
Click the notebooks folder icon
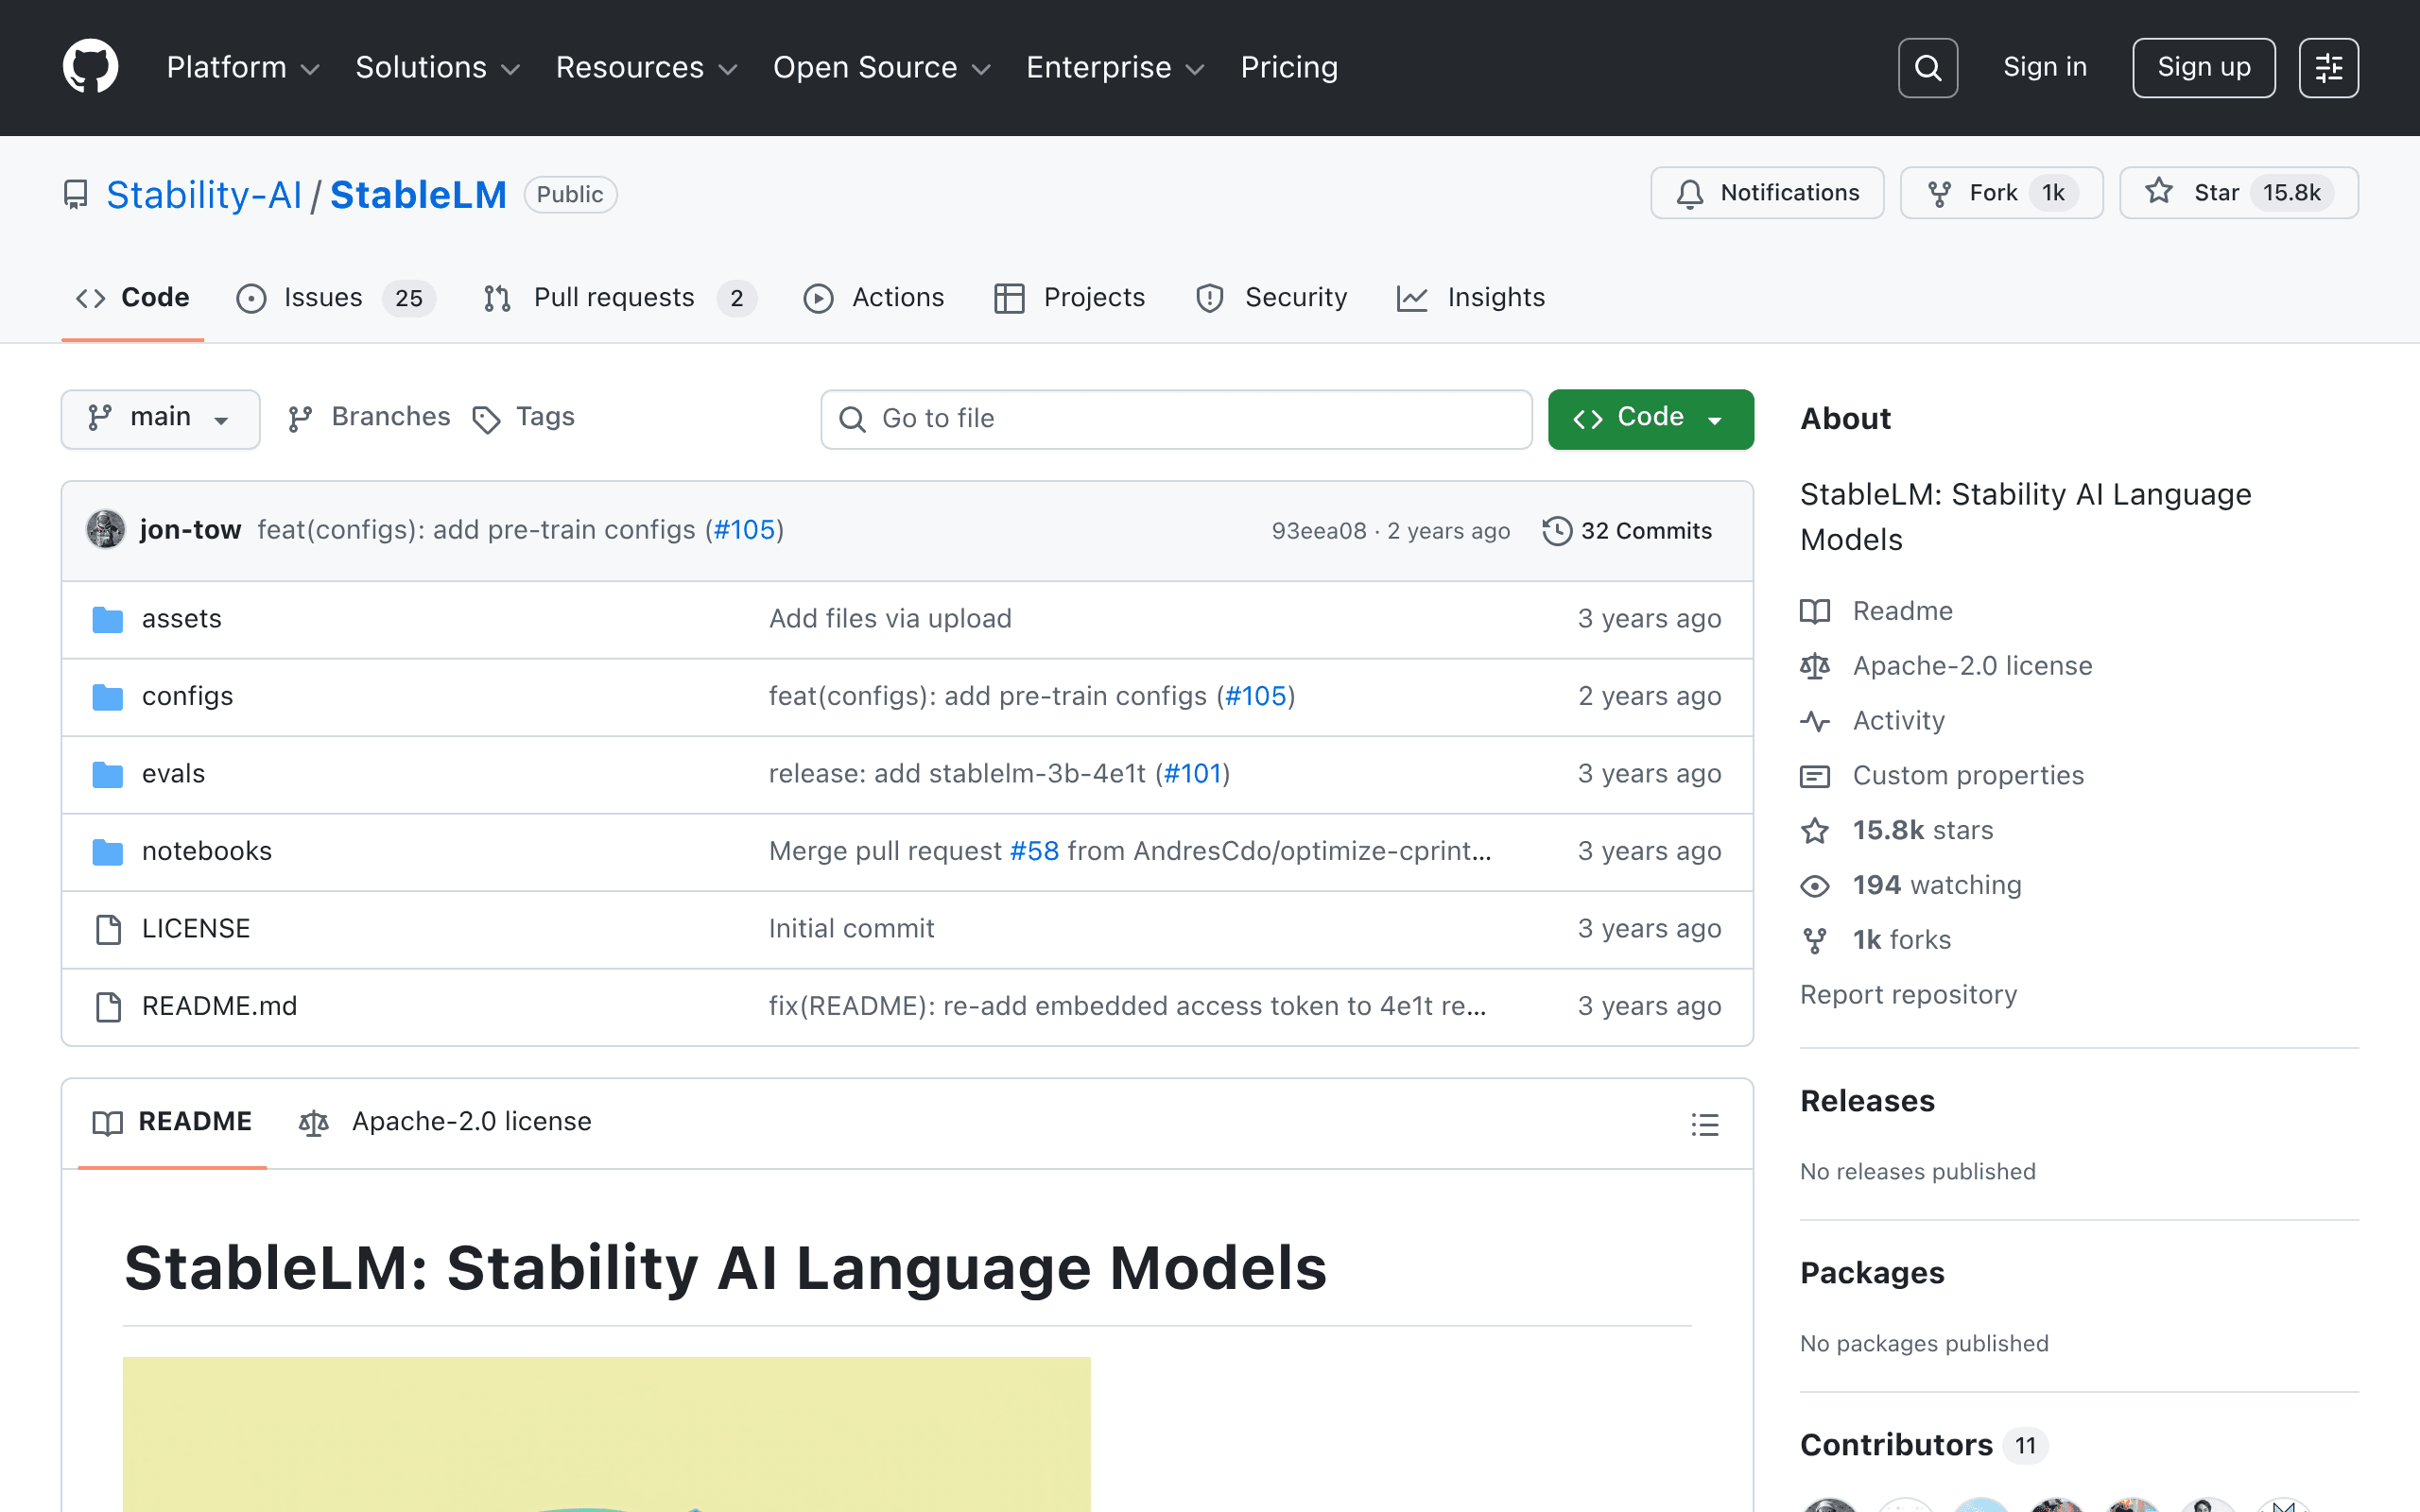107,852
